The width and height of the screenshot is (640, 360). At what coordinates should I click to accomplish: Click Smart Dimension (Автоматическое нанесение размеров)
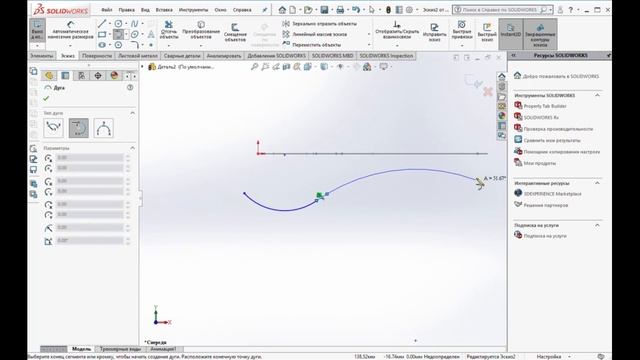pos(70,30)
